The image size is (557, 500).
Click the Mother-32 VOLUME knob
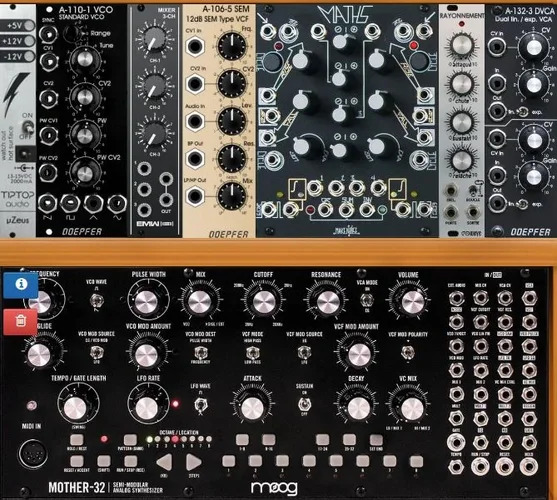pos(412,301)
